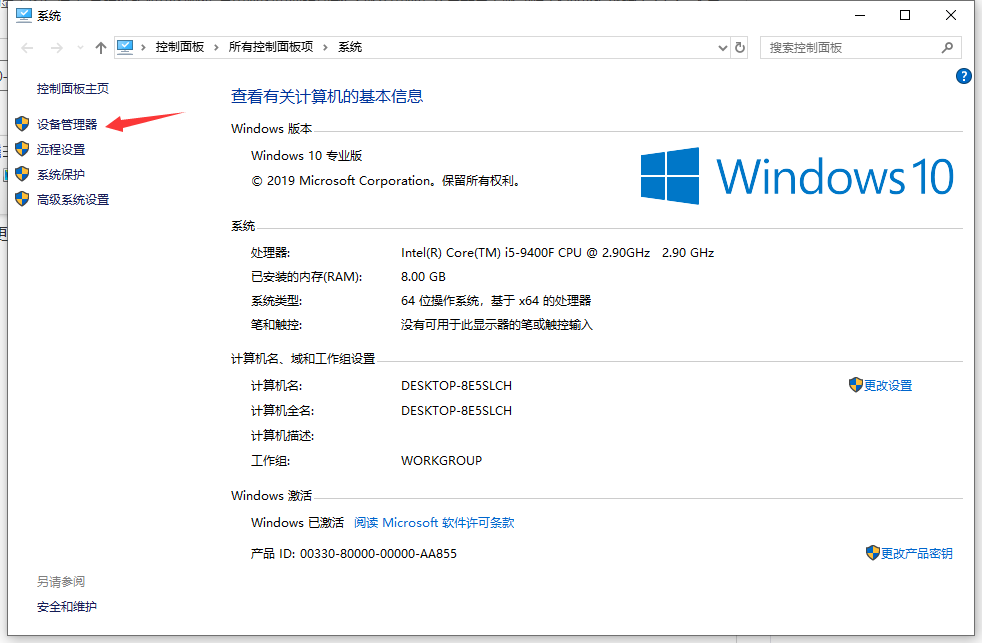Click the Back navigation arrow

click(x=28, y=48)
